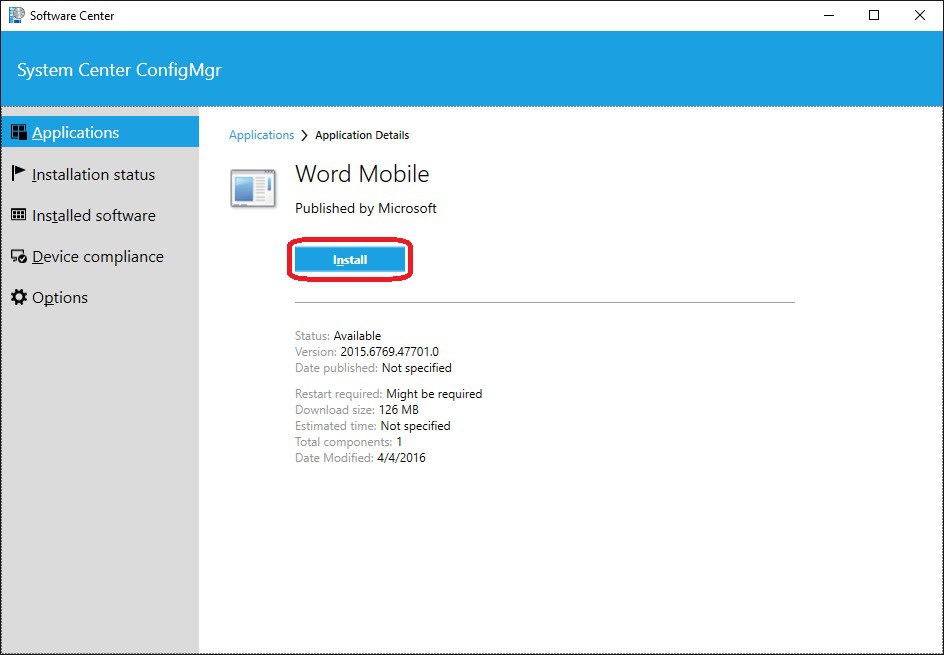944x655 pixels.
Task: Minimize the Software Center window
Action: pyautogui.click(x=829, y=16)
